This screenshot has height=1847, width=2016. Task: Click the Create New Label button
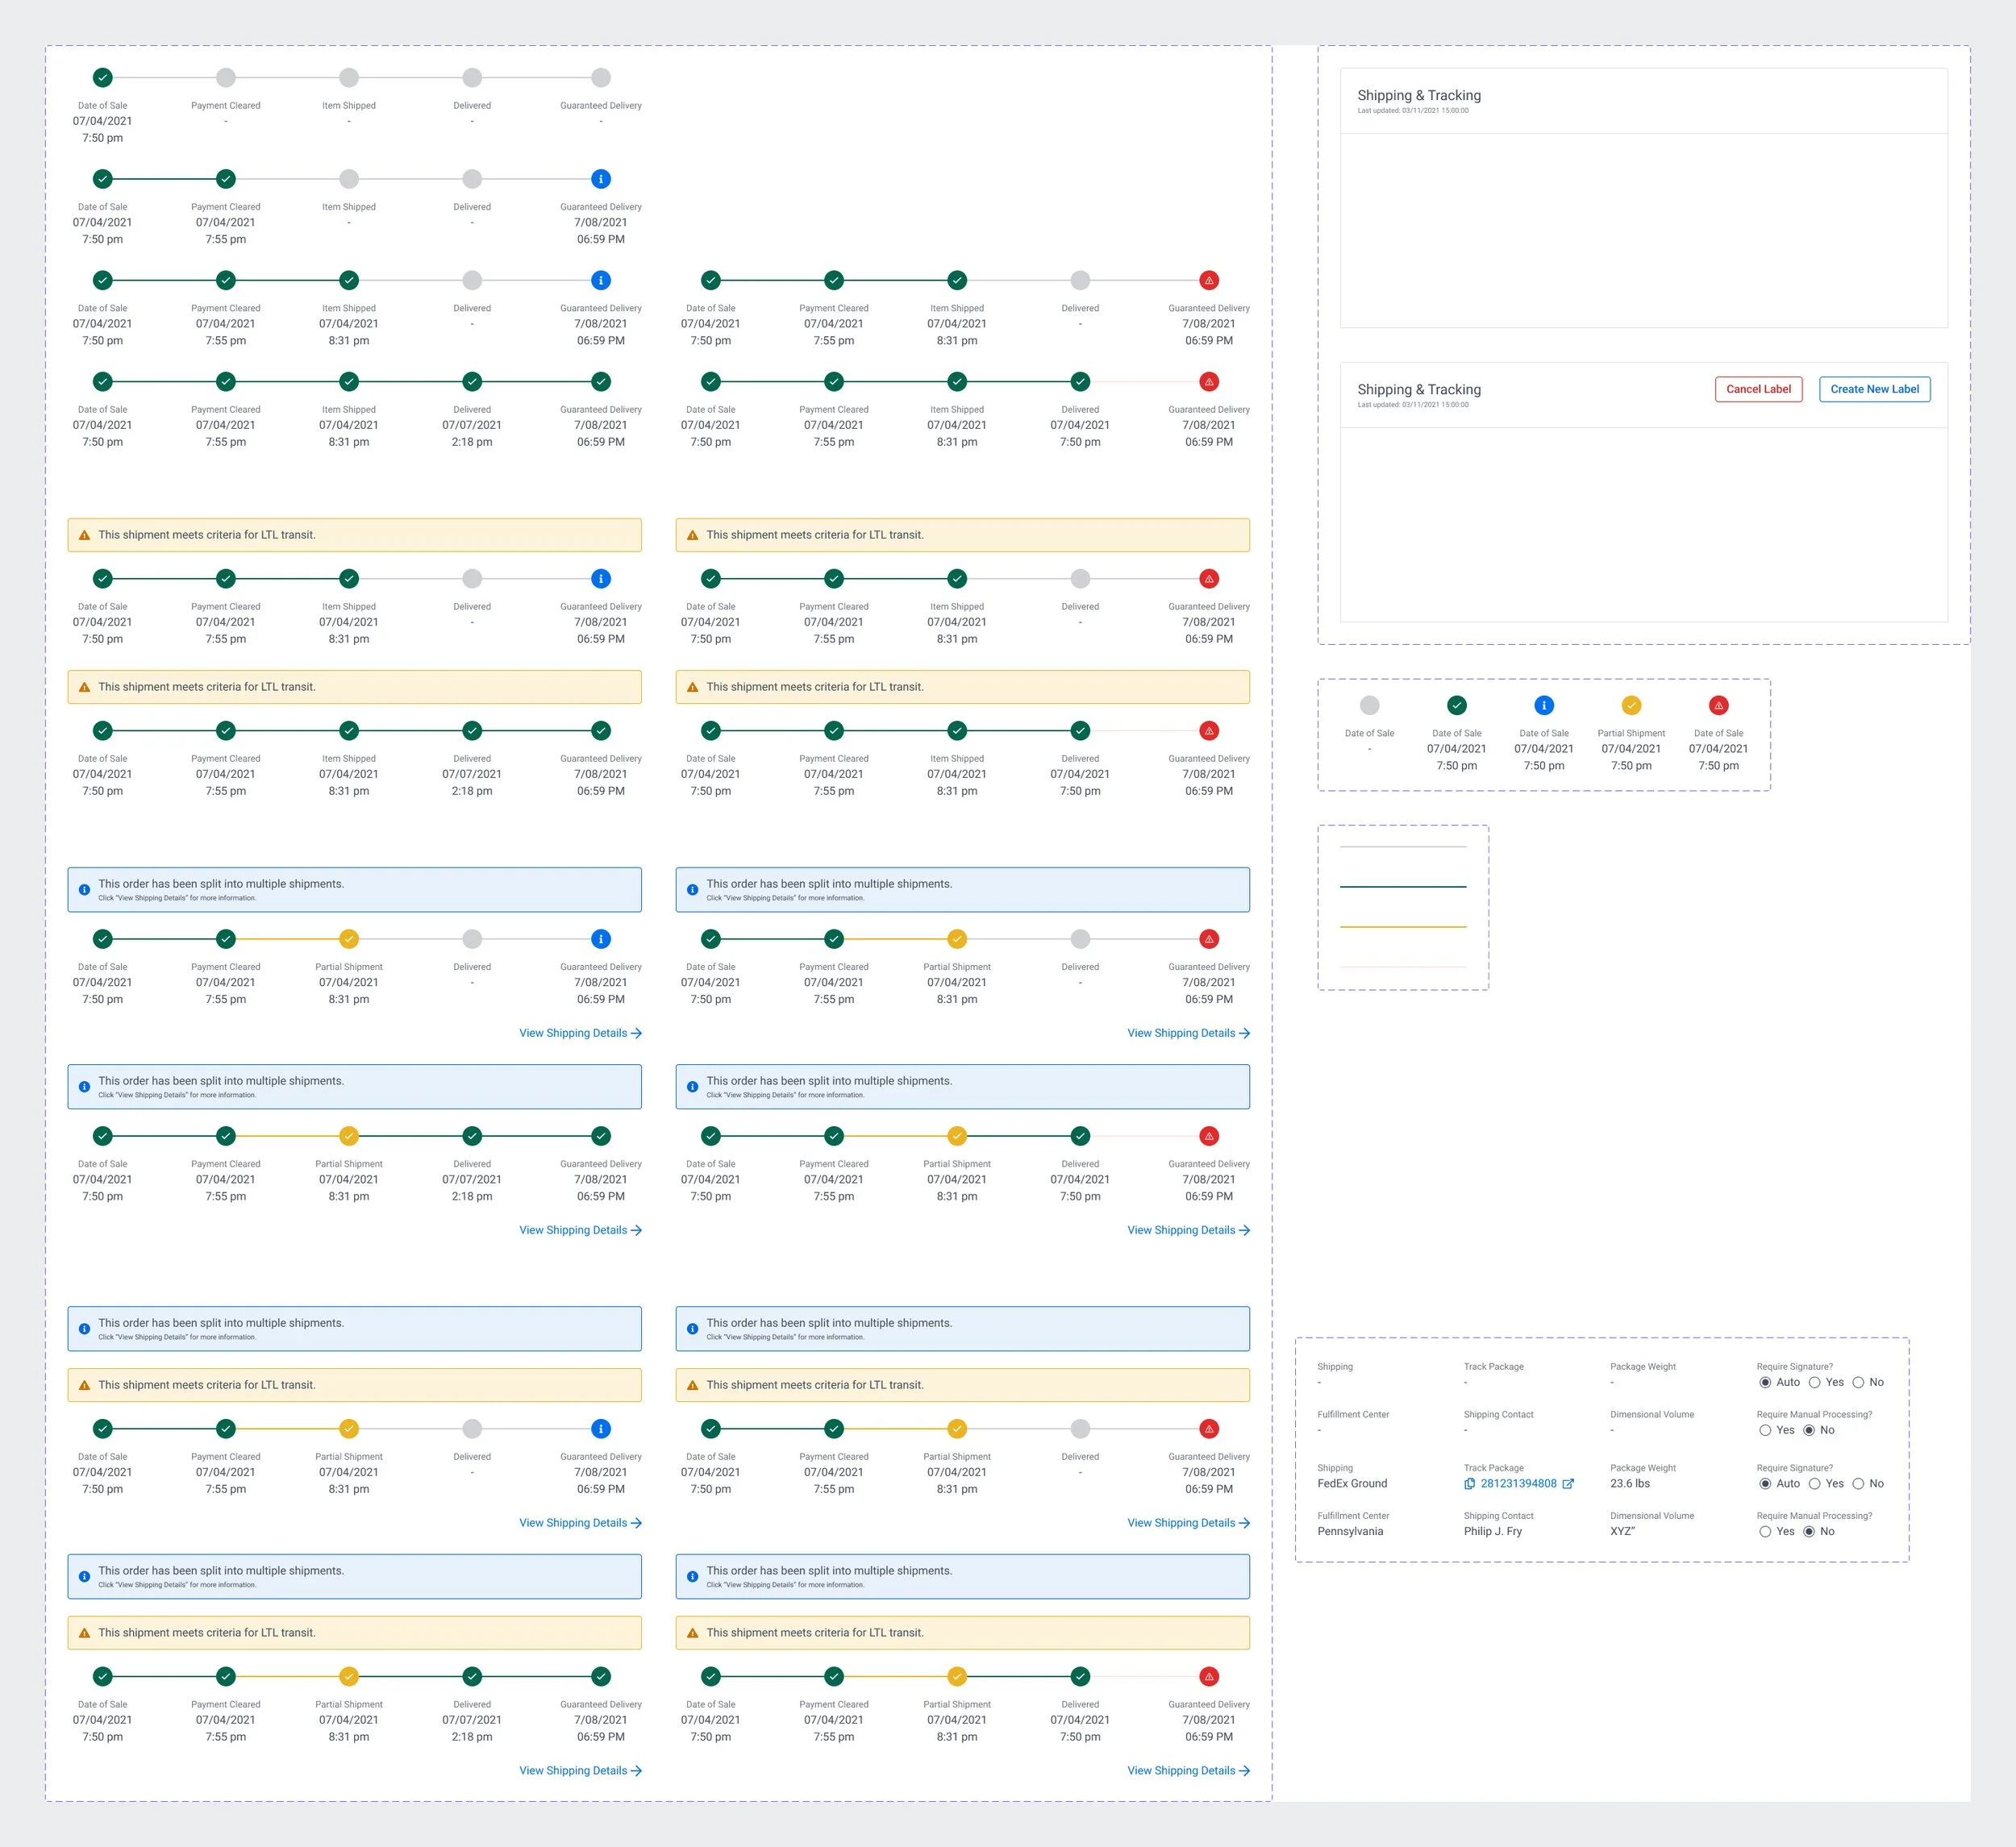(1874, 389)
